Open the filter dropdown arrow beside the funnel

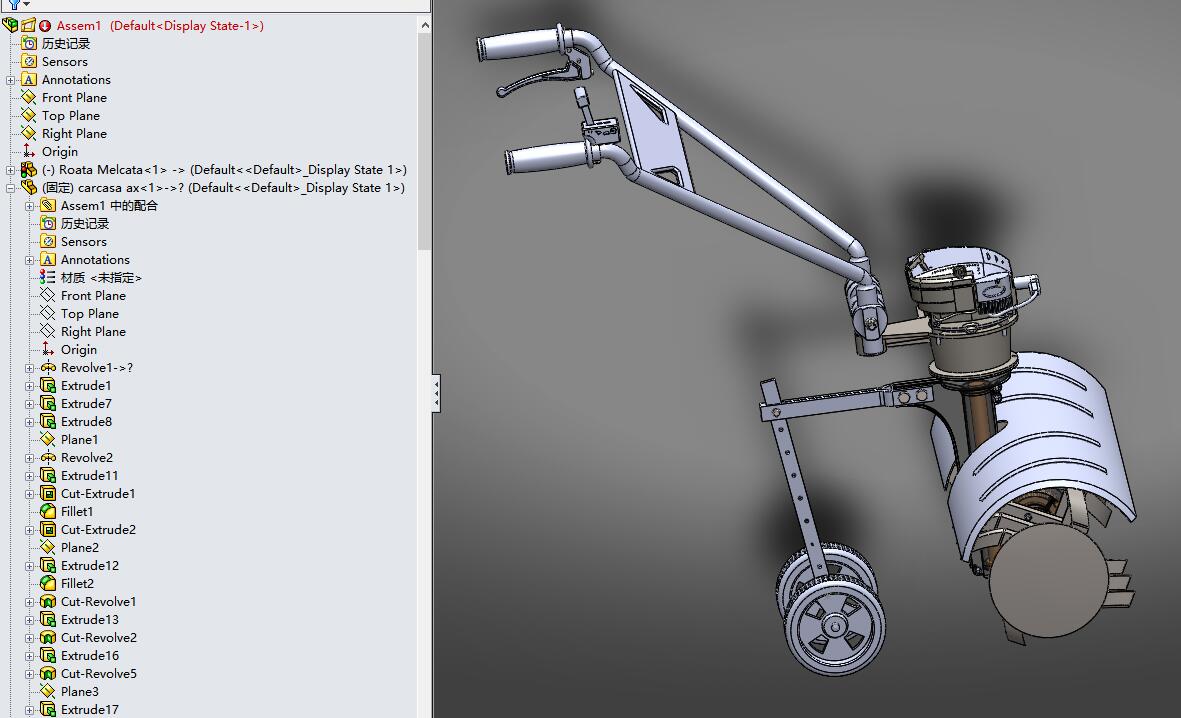(x=26, y=5)
